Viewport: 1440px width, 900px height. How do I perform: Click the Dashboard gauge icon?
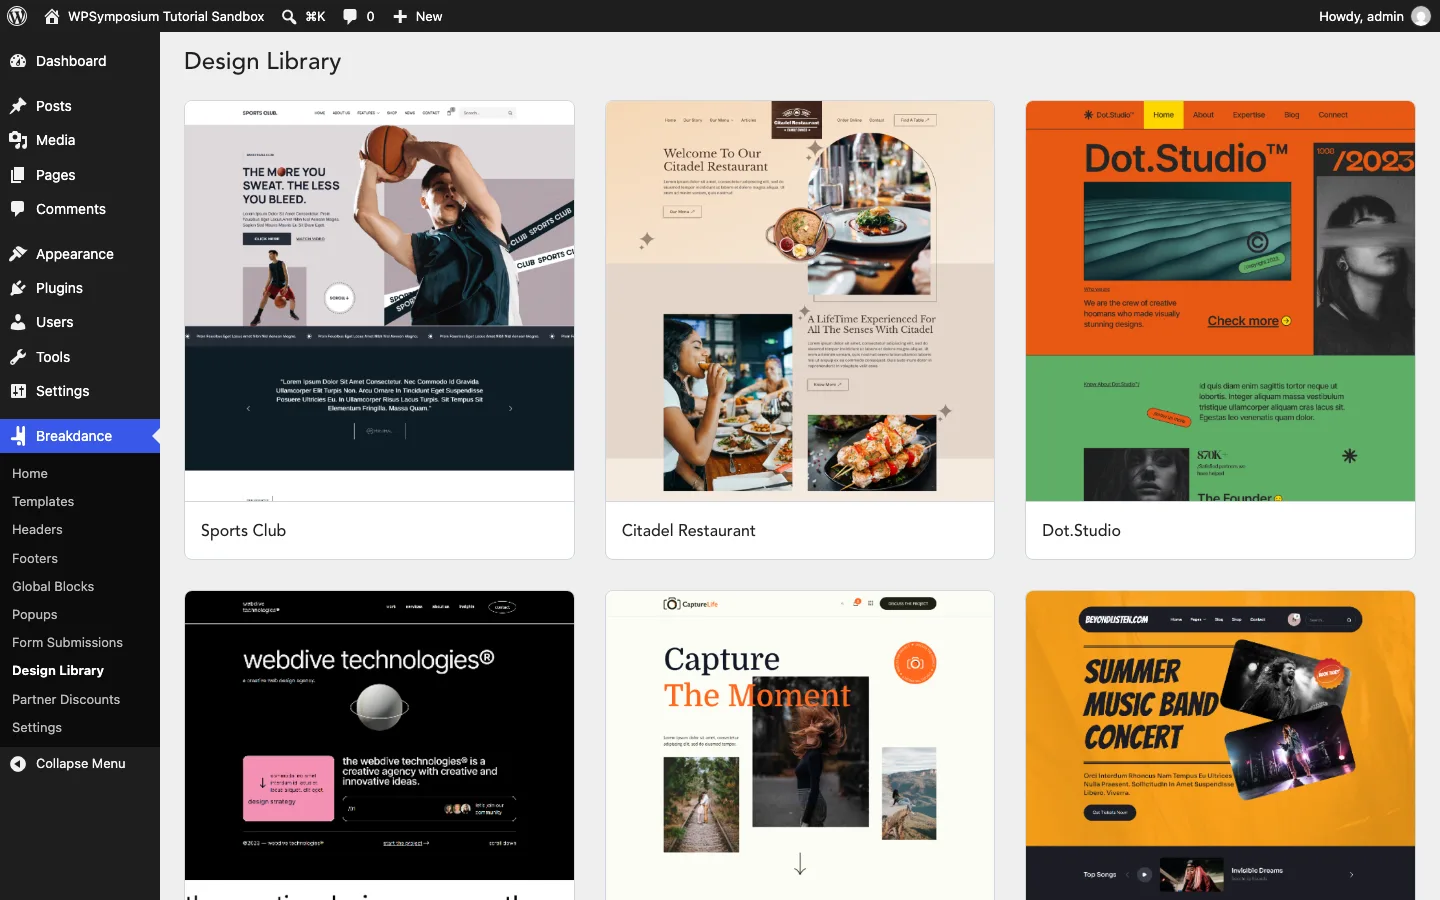click(18, 61)
